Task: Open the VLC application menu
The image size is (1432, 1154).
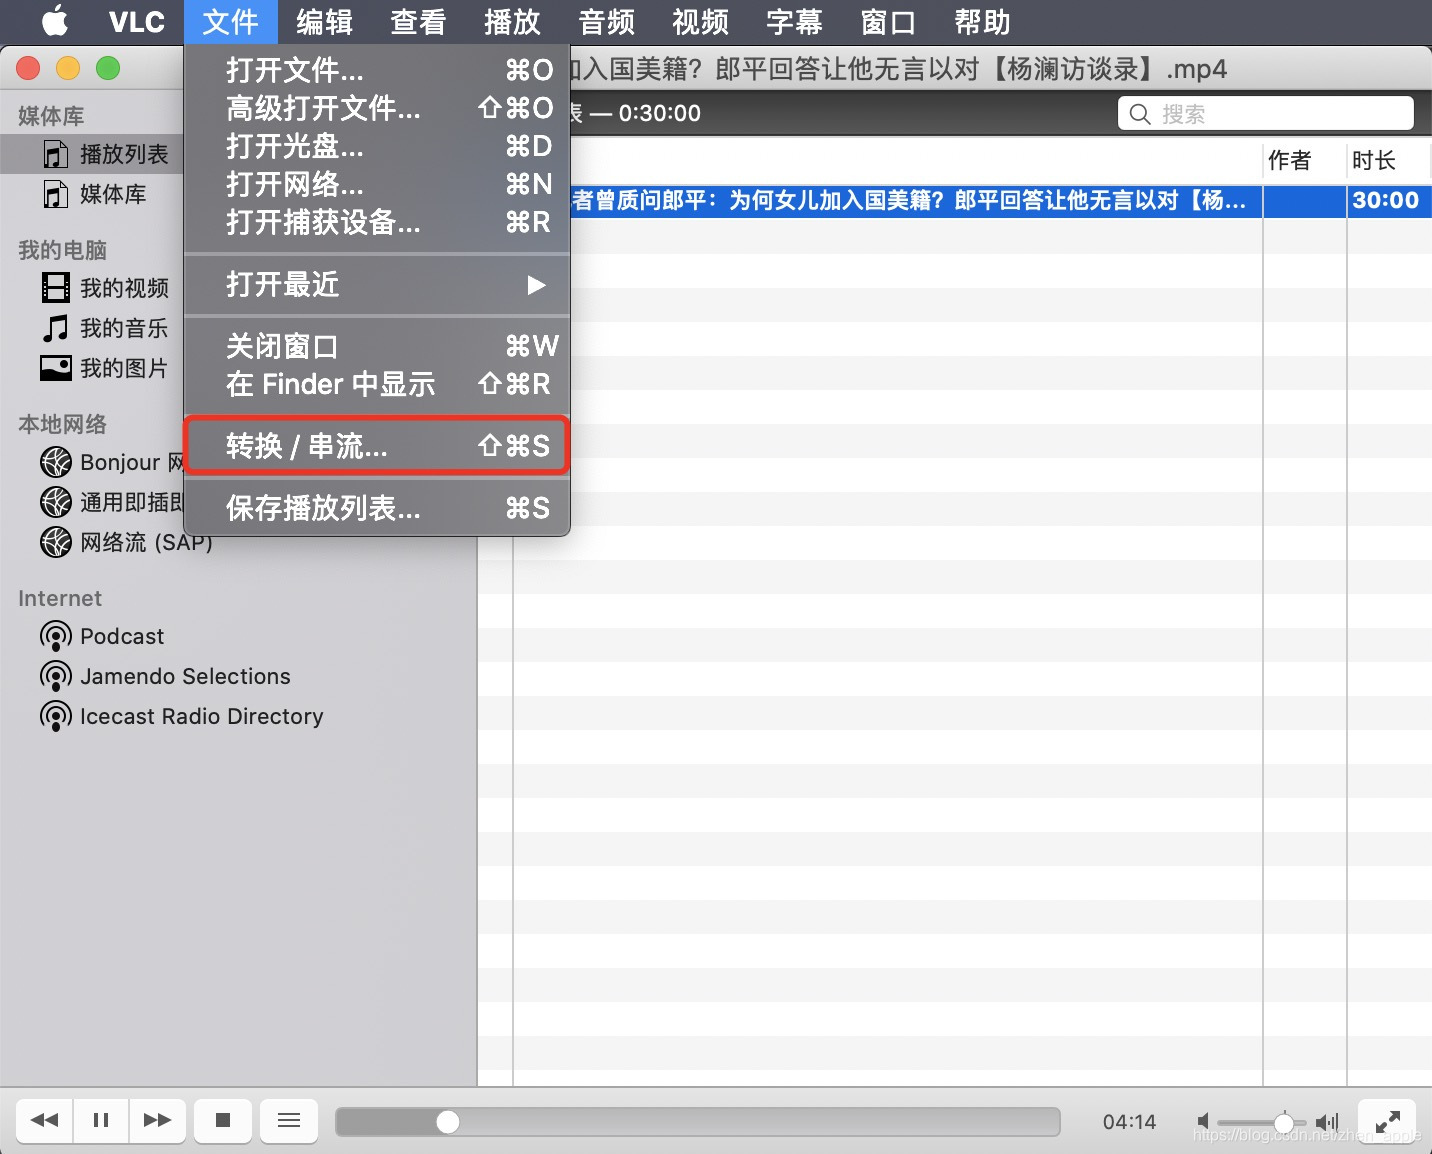Action: [136, 22]
